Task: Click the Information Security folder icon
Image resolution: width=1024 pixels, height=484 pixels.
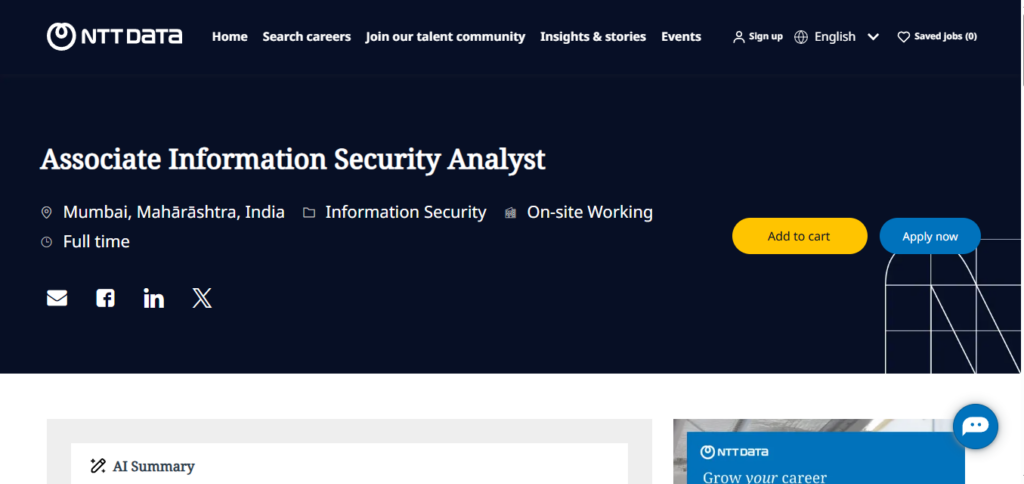Action: (x=309, y=212)
